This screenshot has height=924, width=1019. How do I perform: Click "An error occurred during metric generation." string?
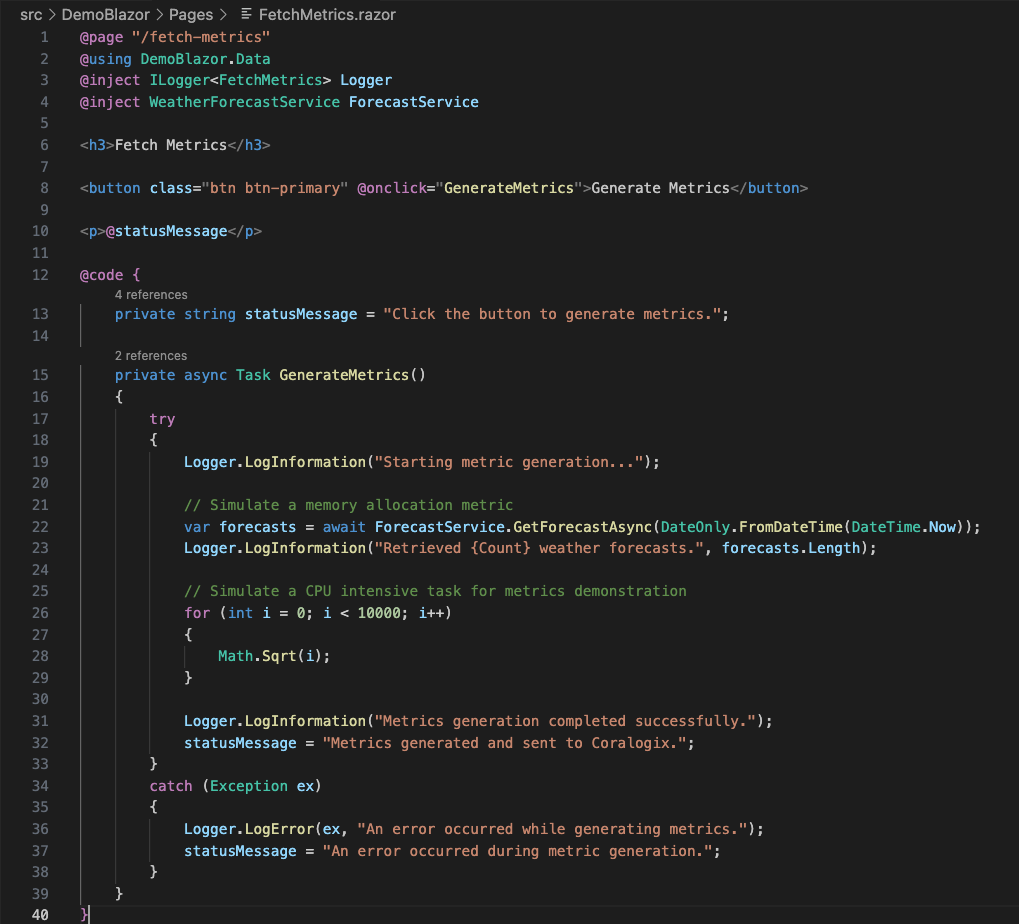tap(517, 851)
